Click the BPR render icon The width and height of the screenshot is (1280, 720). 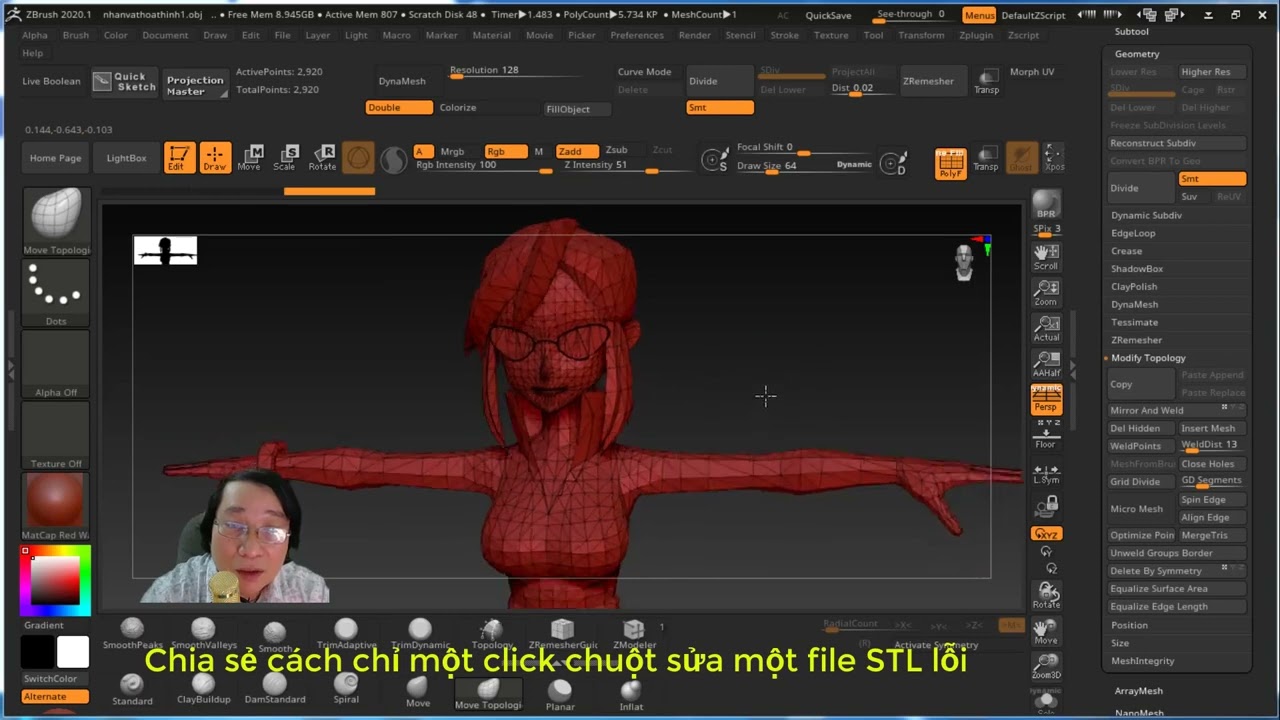click(1046, 204)
